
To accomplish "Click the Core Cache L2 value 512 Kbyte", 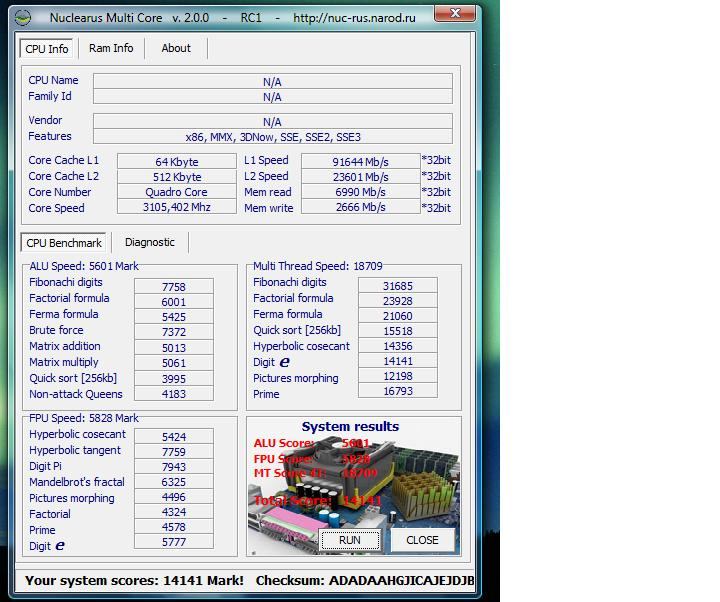I will (177, 176).
